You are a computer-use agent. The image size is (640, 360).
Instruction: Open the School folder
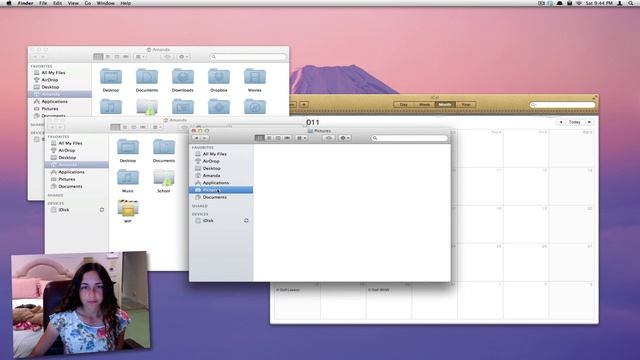coord(164,181)
